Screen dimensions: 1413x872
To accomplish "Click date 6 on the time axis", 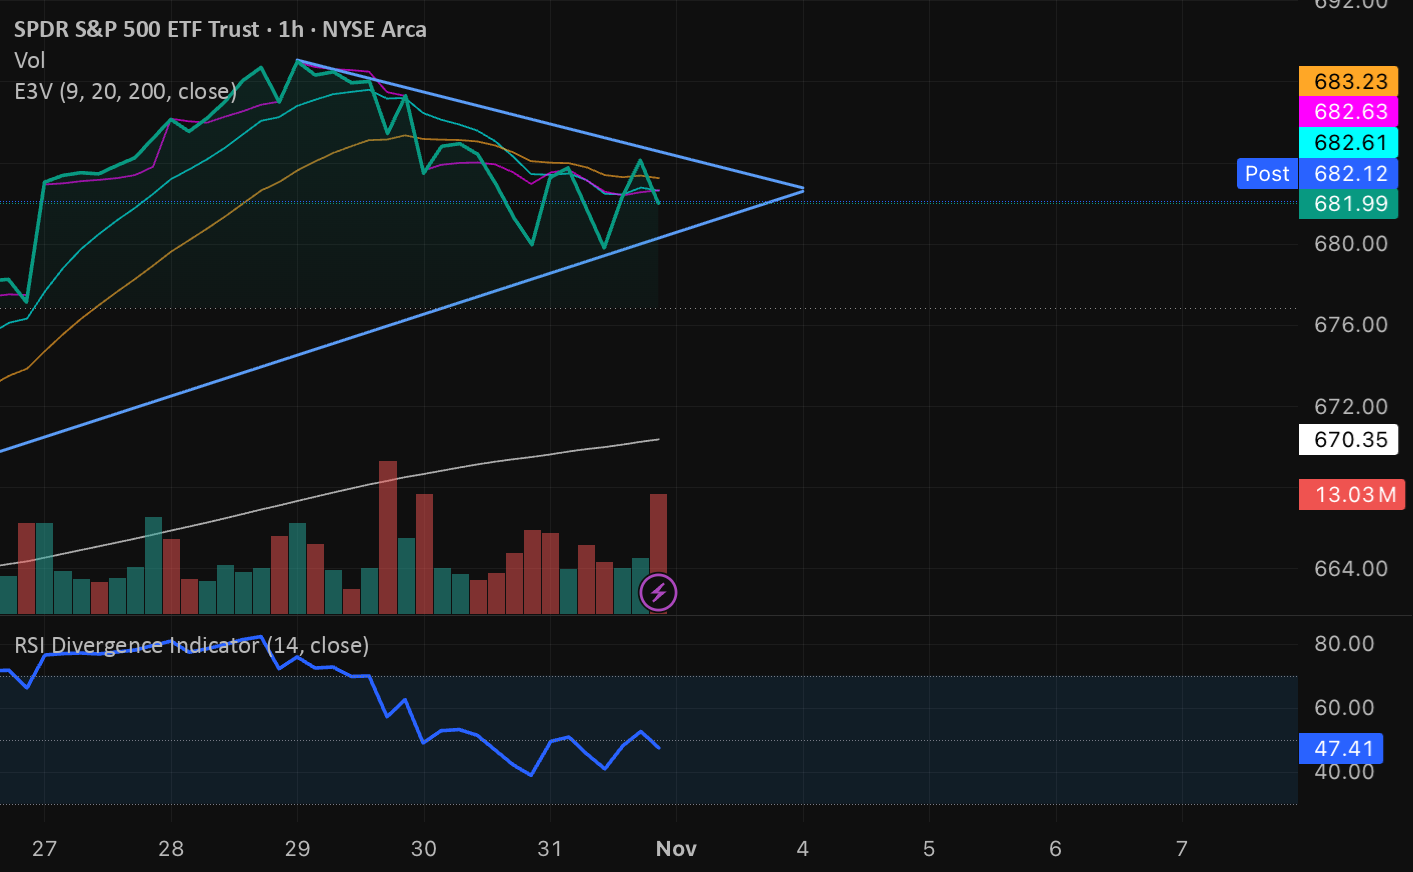I will [x=1055, y=848].
